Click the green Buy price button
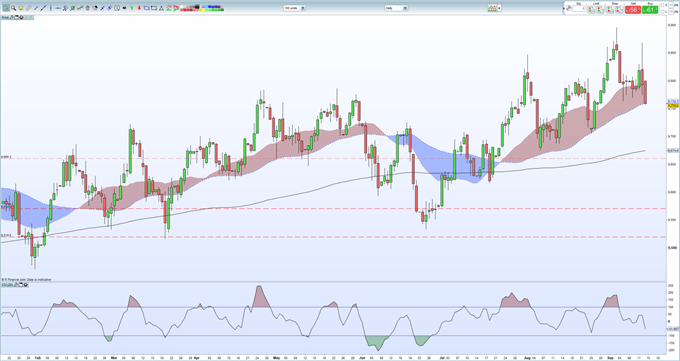 coord(650,10)
